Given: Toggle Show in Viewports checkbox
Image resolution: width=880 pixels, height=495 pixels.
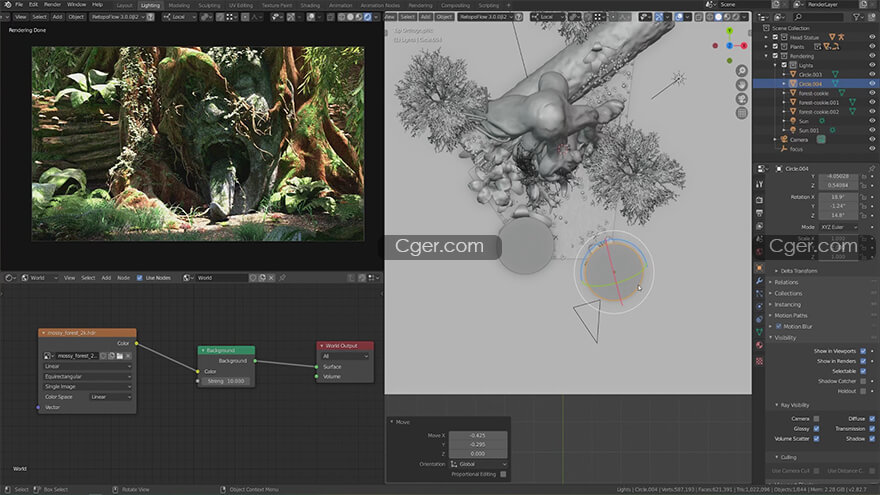Looking at the screenshot, I should click(x=863, y=351).
